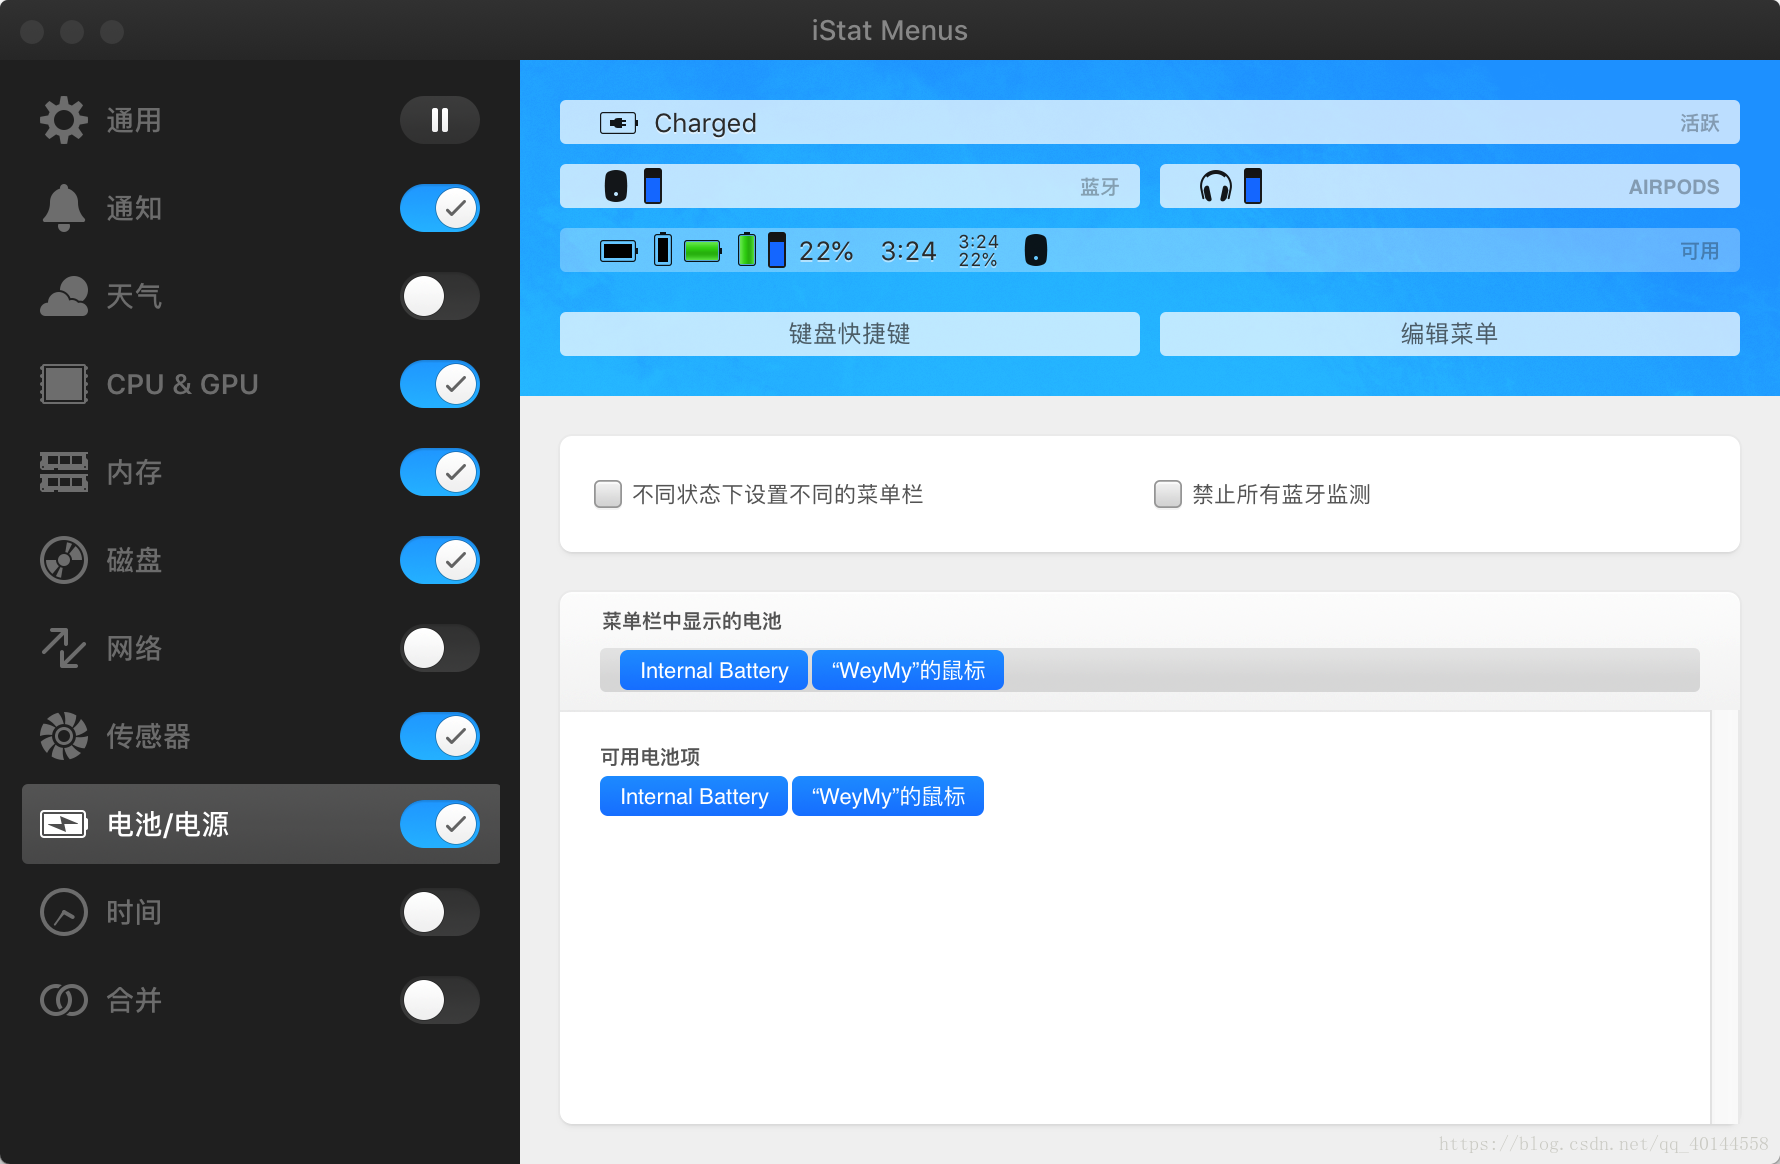Select the stacked 3:24 and 22% item
This screenshot has height=1164, width=1780.
(978, 251)
